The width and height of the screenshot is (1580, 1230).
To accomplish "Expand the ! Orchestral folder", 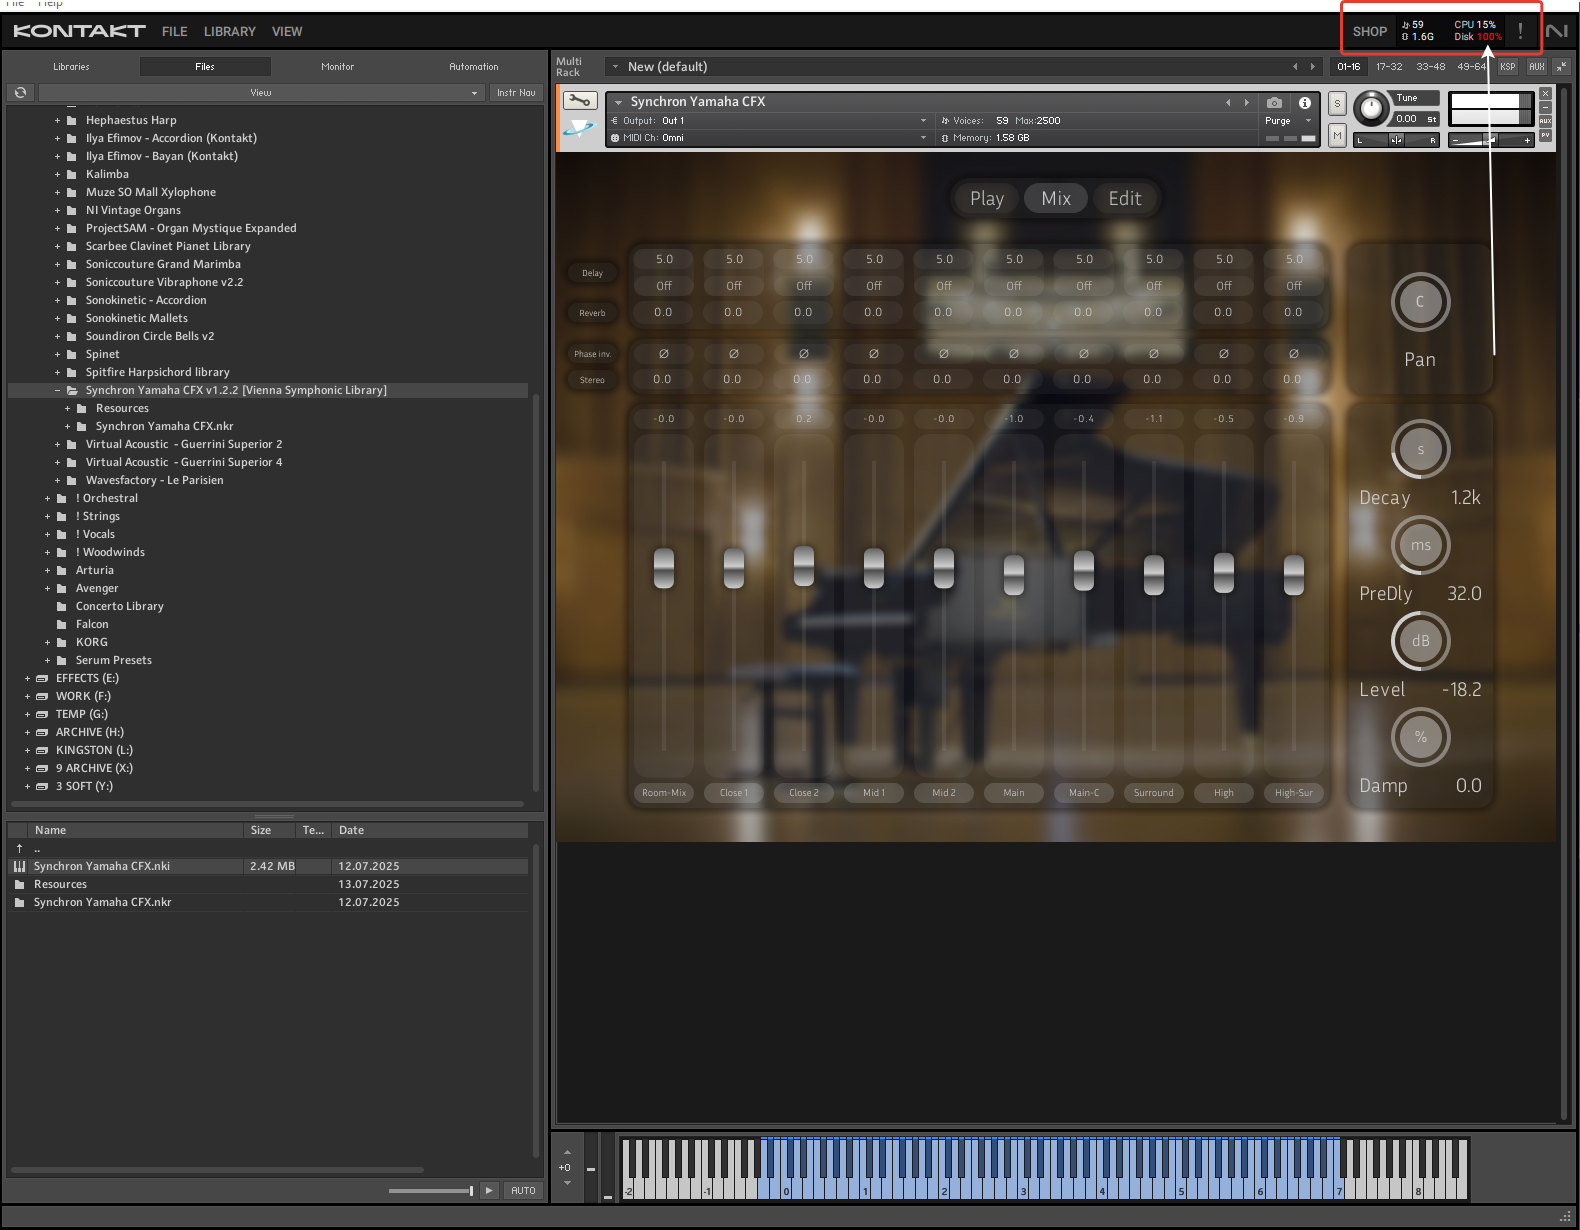I will coord(47,498).
